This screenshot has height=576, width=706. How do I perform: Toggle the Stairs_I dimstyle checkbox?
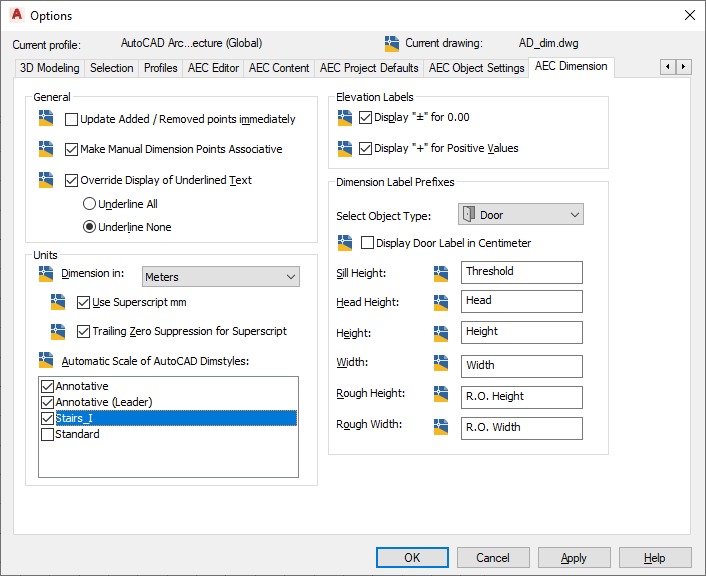pos(47,418)
